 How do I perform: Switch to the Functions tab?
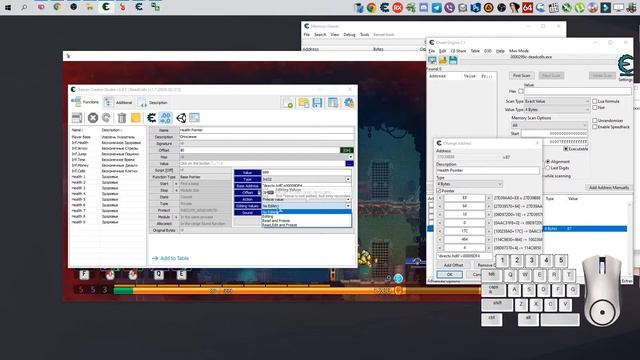(85, 102)
